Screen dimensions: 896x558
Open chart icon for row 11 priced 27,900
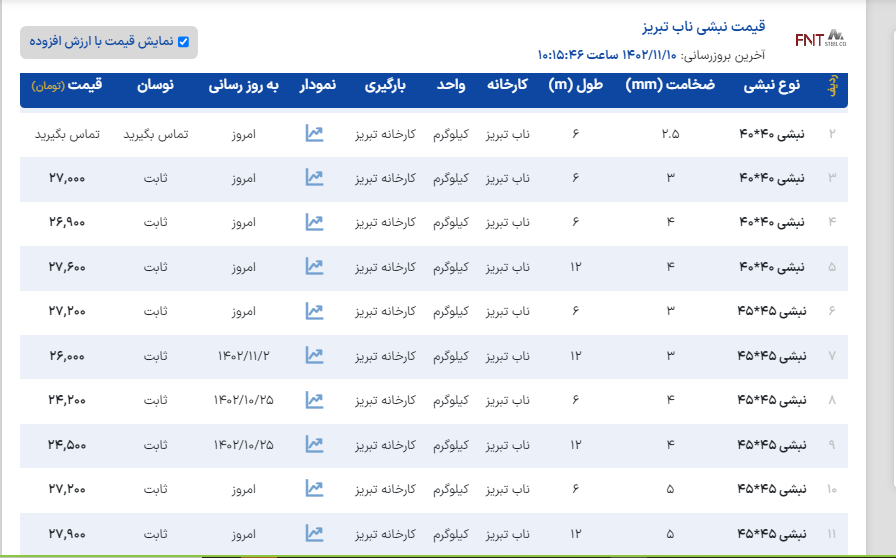314,533
